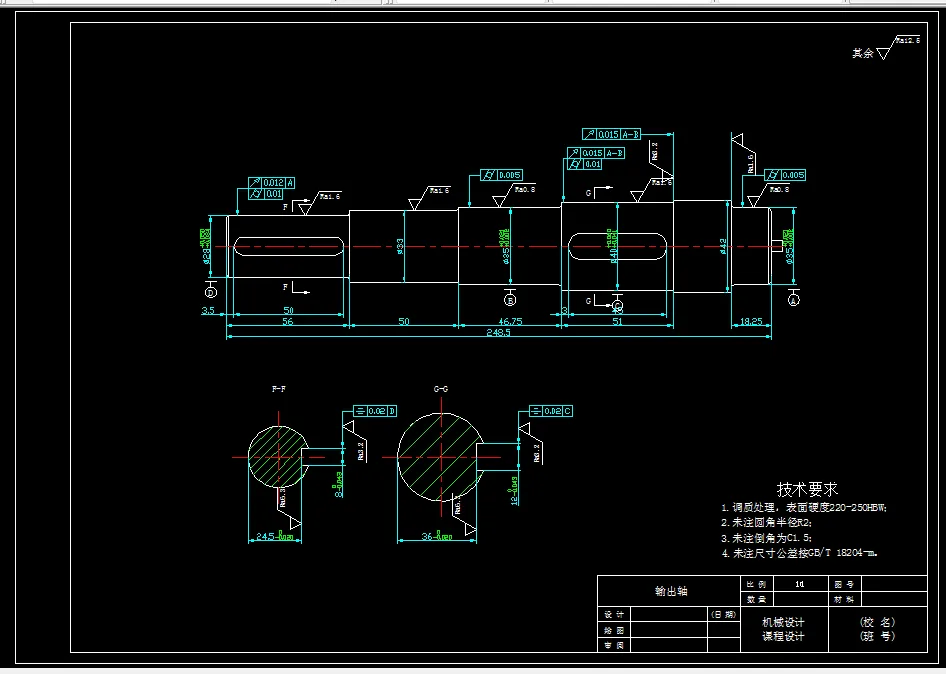Pick the 3.5 dimension at shaft's left end
Screen dimensions: 946x674
coord(208,311)
